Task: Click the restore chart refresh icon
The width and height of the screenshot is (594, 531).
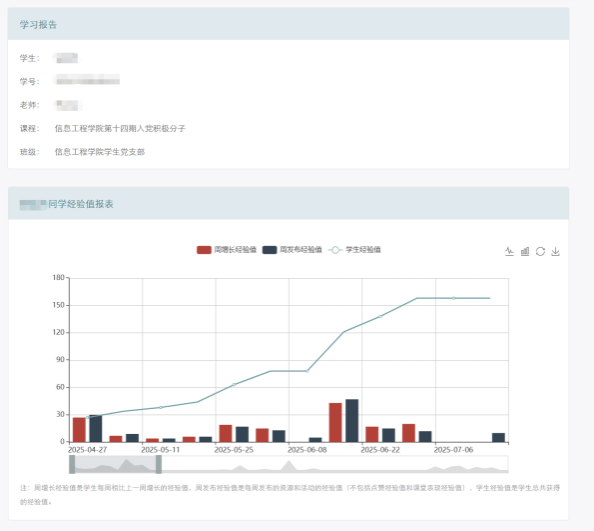Action: pos(540,251)
